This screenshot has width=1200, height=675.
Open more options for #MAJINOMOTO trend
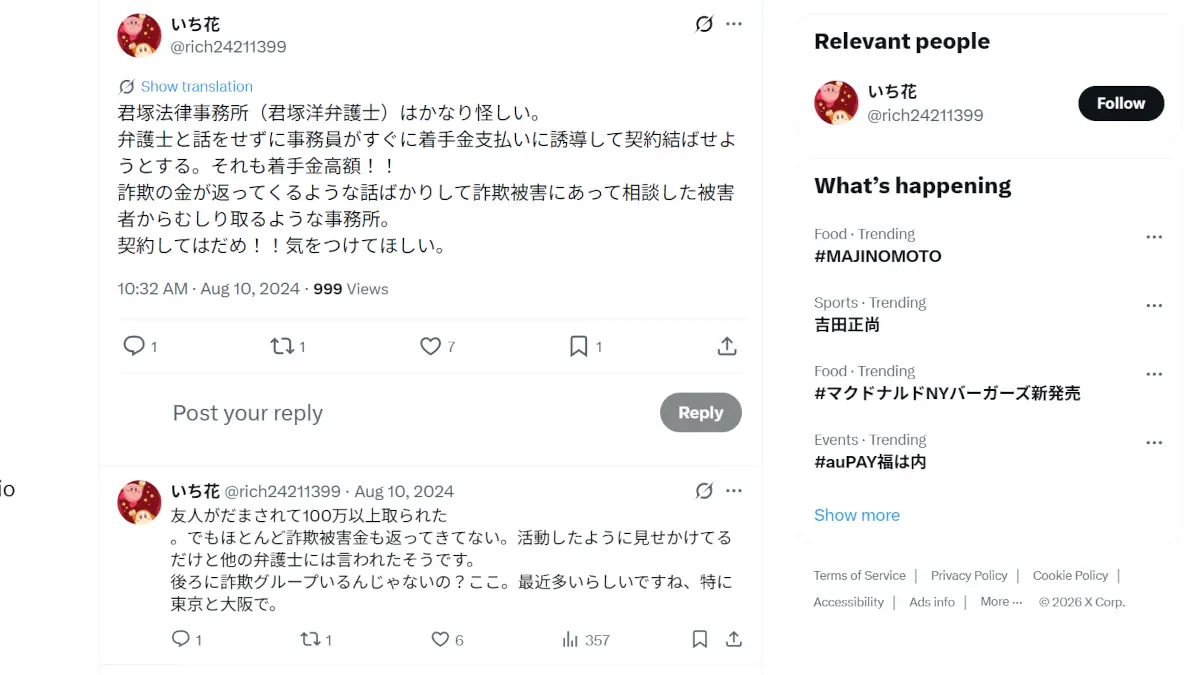(x=1154, y=237)
